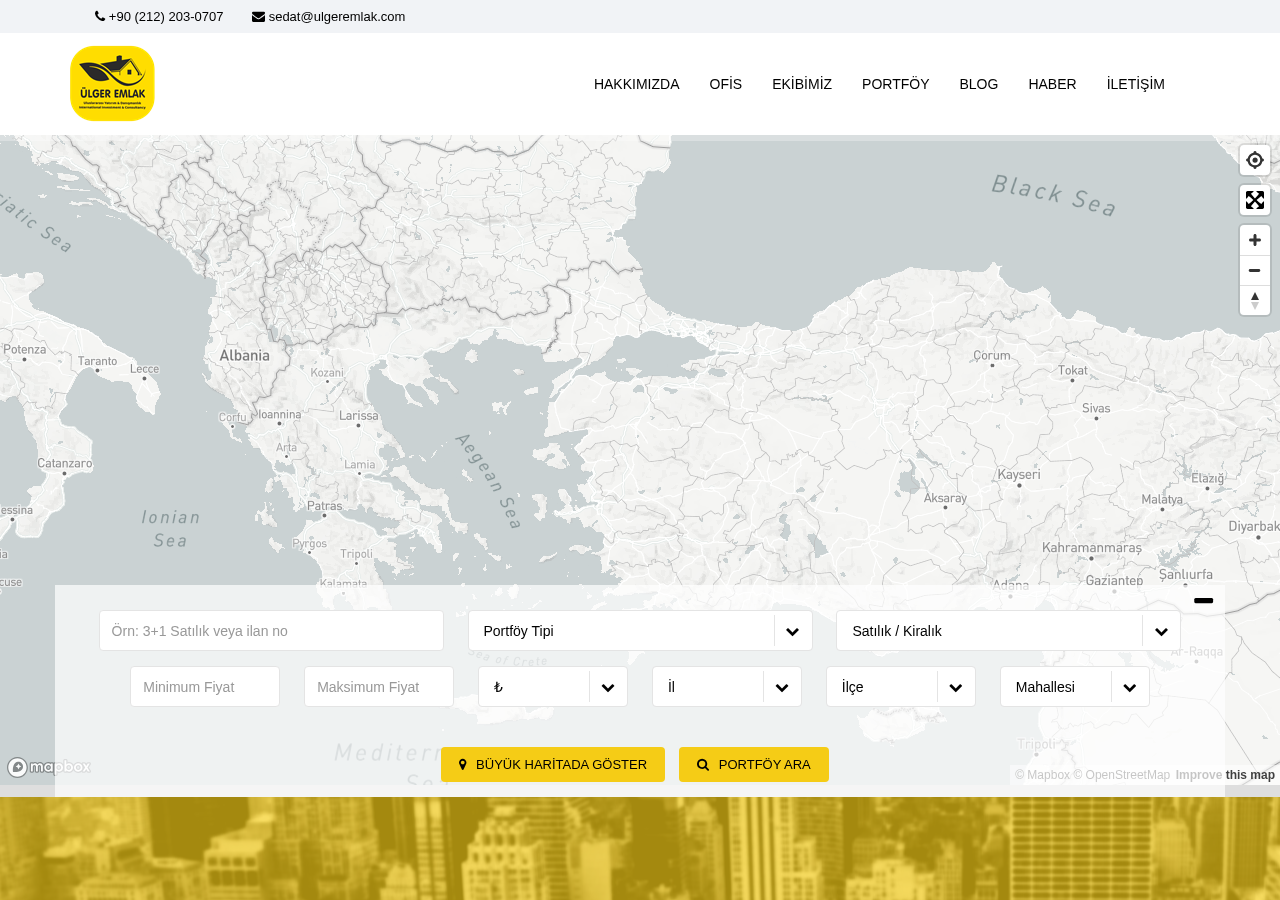Click the © Mapbox attribution link

1042,775
